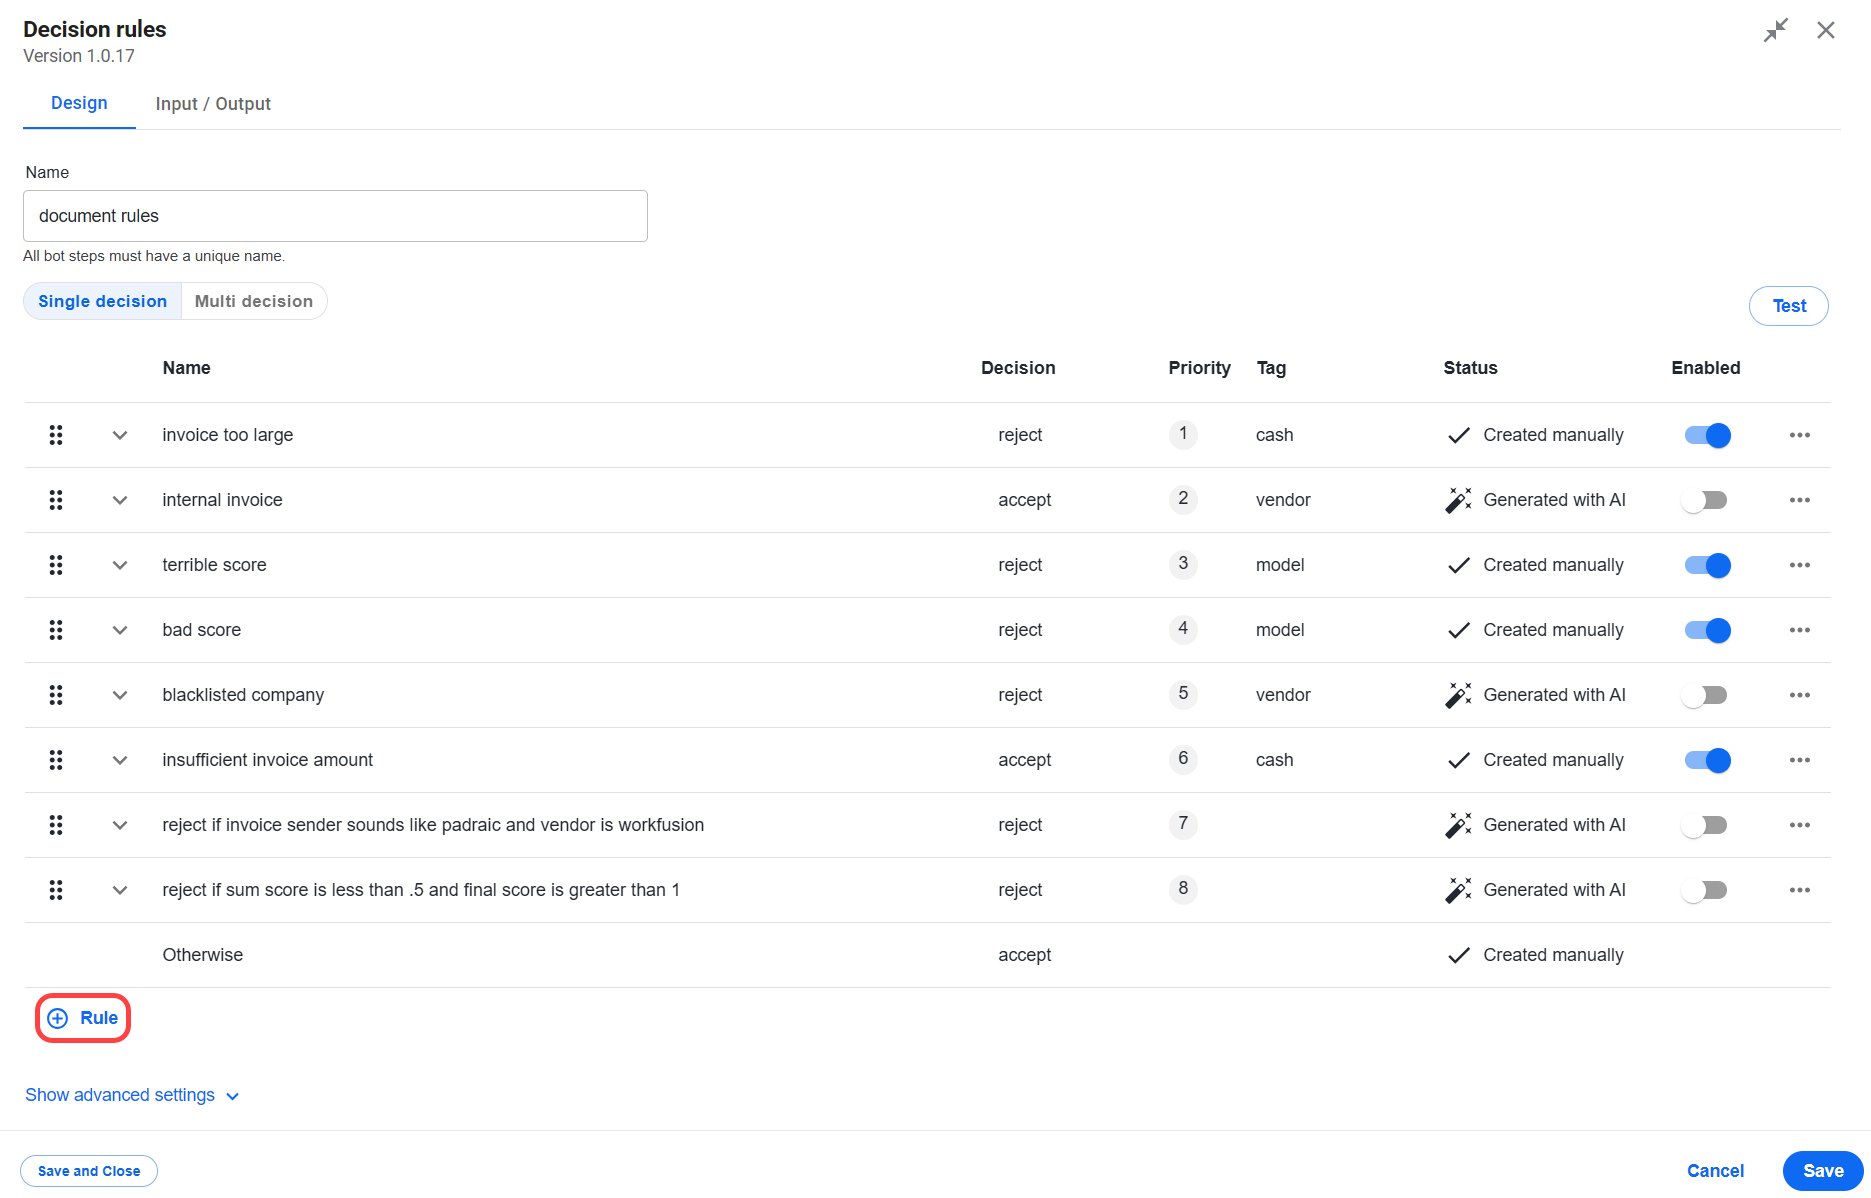
Task: Click priority badge 1
Action: (x=1183, y=434)
